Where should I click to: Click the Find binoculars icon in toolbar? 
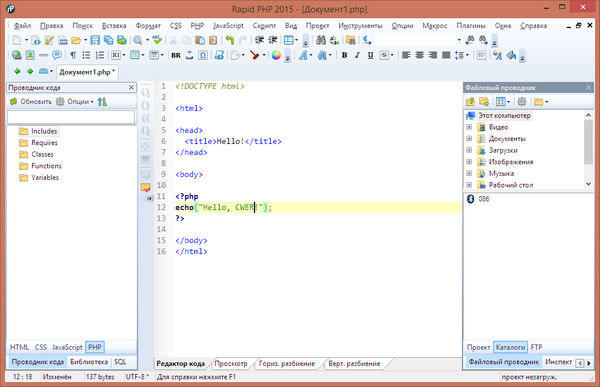pos(321,40)
